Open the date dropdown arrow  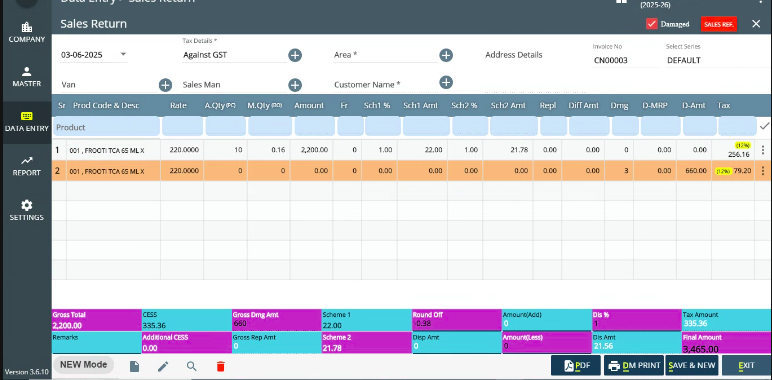pos(123,54)
